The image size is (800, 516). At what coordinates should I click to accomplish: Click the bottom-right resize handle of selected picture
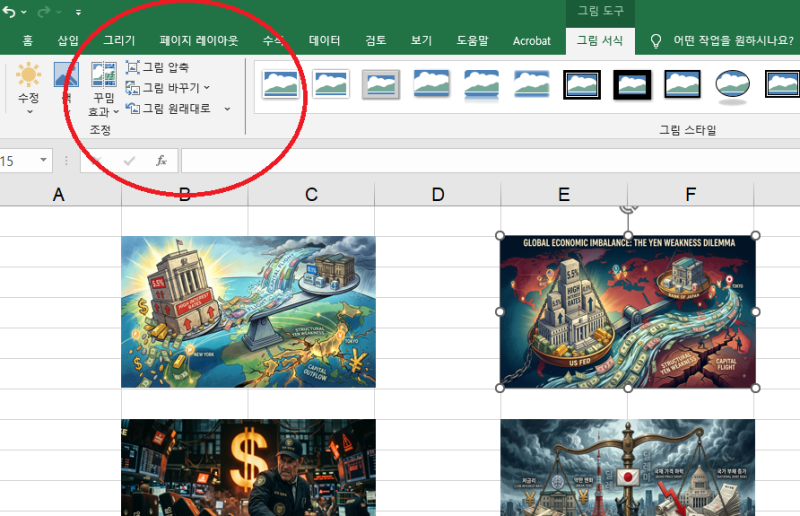tap(756, 388)
